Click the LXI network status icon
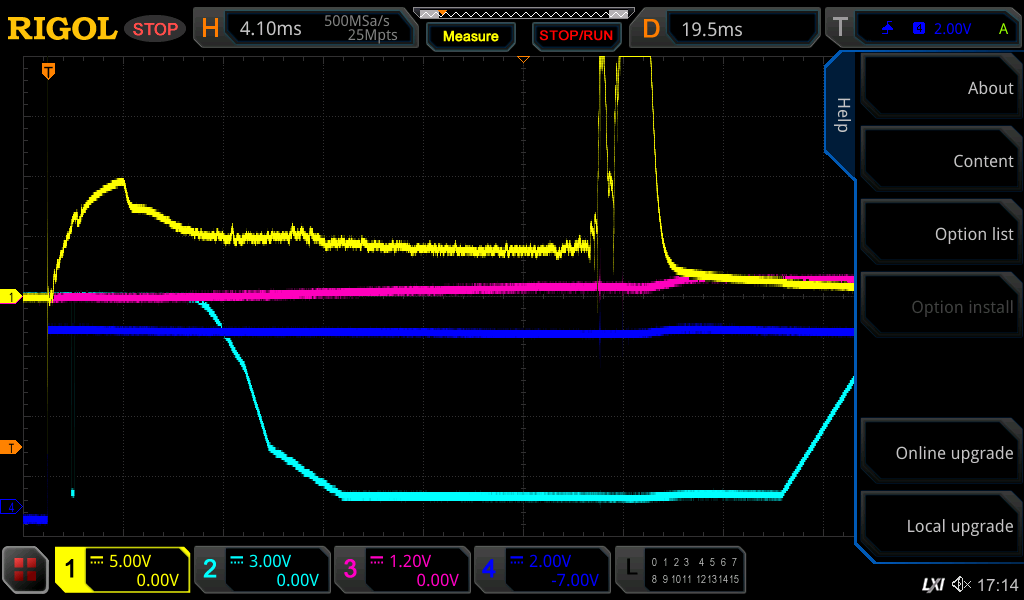The image size is (1024, 600). (932, 583)
